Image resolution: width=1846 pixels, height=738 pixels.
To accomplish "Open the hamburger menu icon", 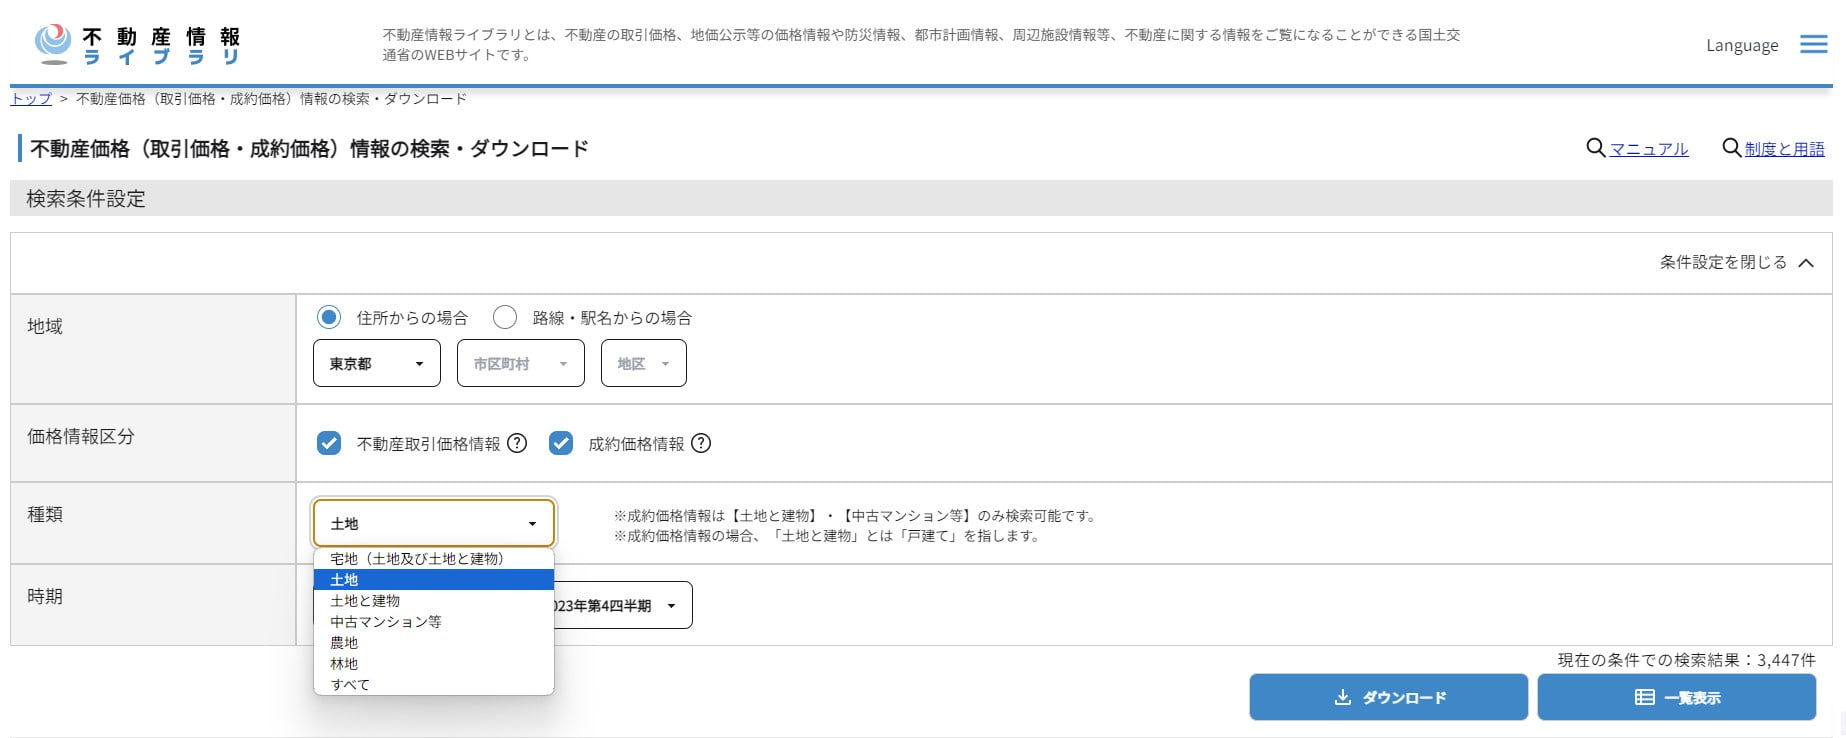I will 1813,44.
